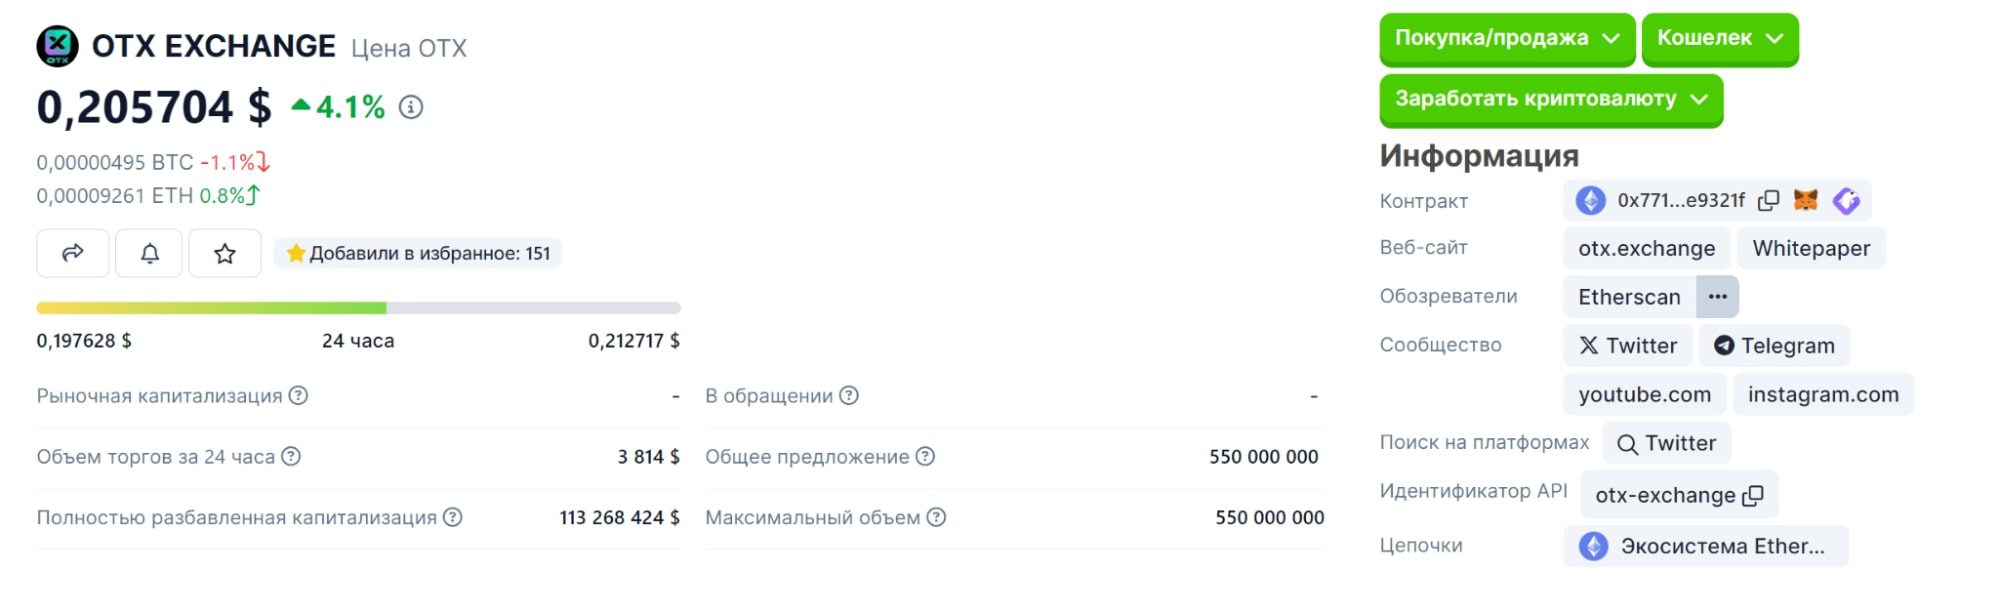Click the question mark beside Рыночная капитализация
This screenshot has width=1999, height=612.
pos(300,396)
